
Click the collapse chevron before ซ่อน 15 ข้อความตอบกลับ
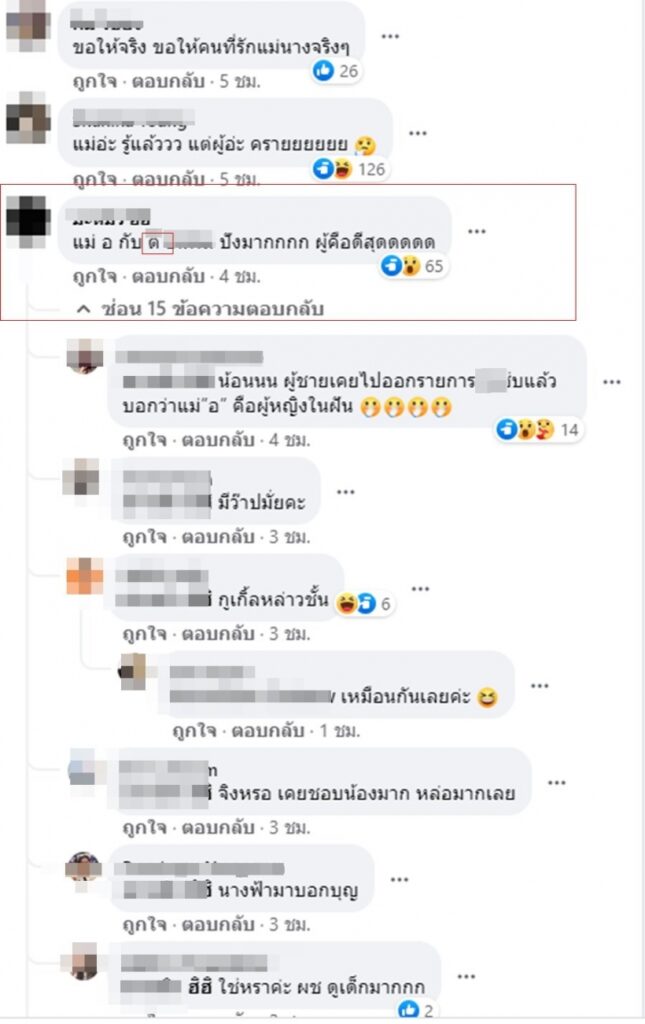tap(83, 309)
